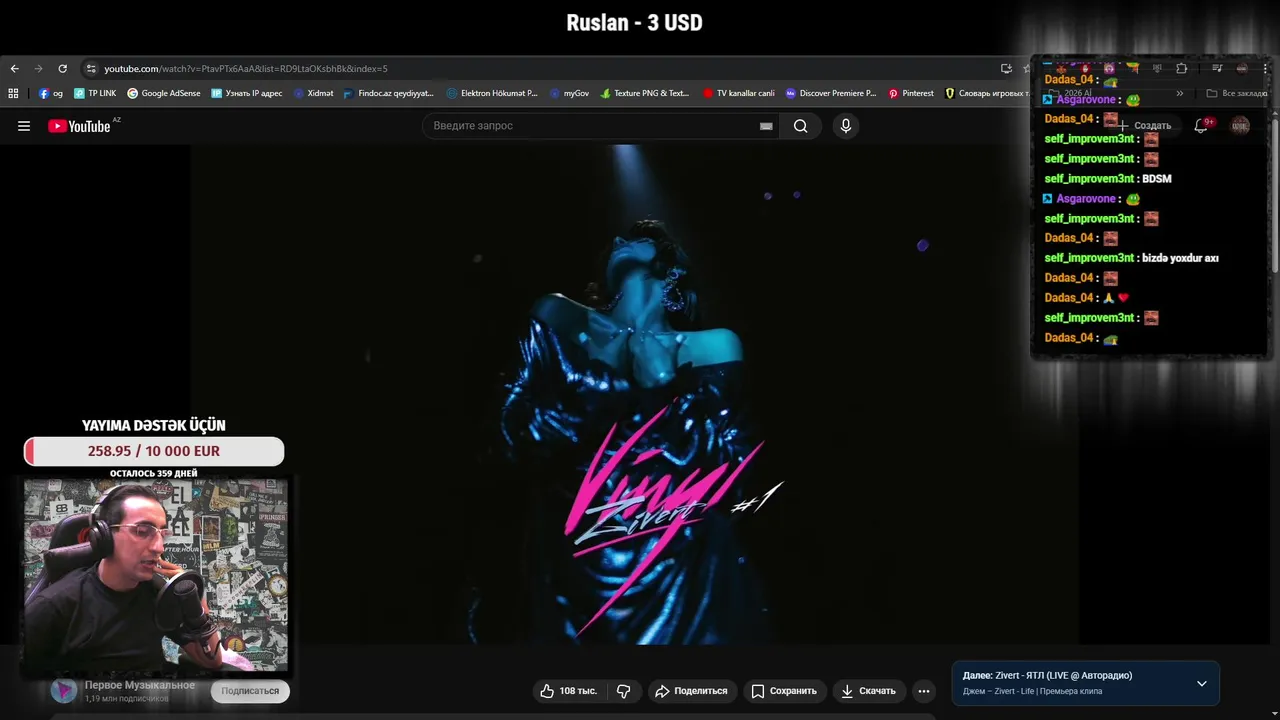Image resolution: width=1280 pixels, height=720 pixels.
Task: Open Первое Музыкальное channel avatar
Action: (x=64, y=690)
